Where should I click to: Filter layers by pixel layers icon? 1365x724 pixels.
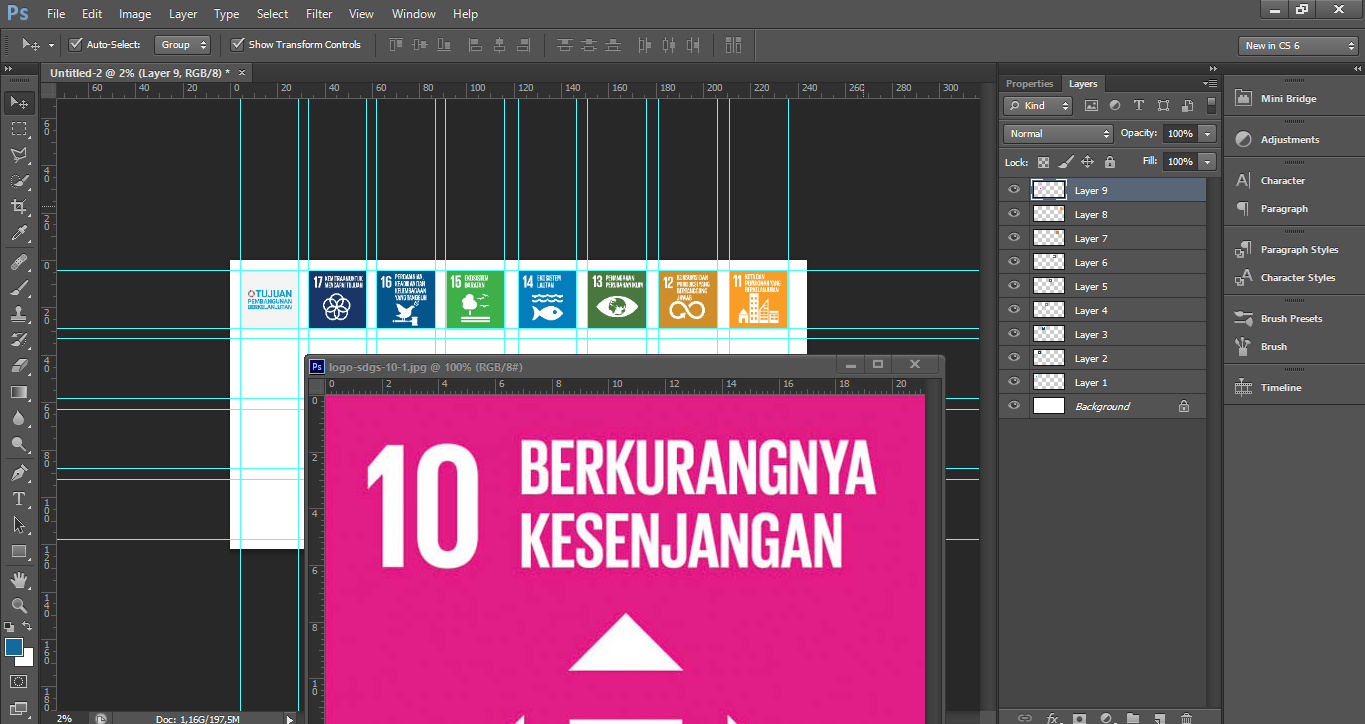click(1091, 105)
